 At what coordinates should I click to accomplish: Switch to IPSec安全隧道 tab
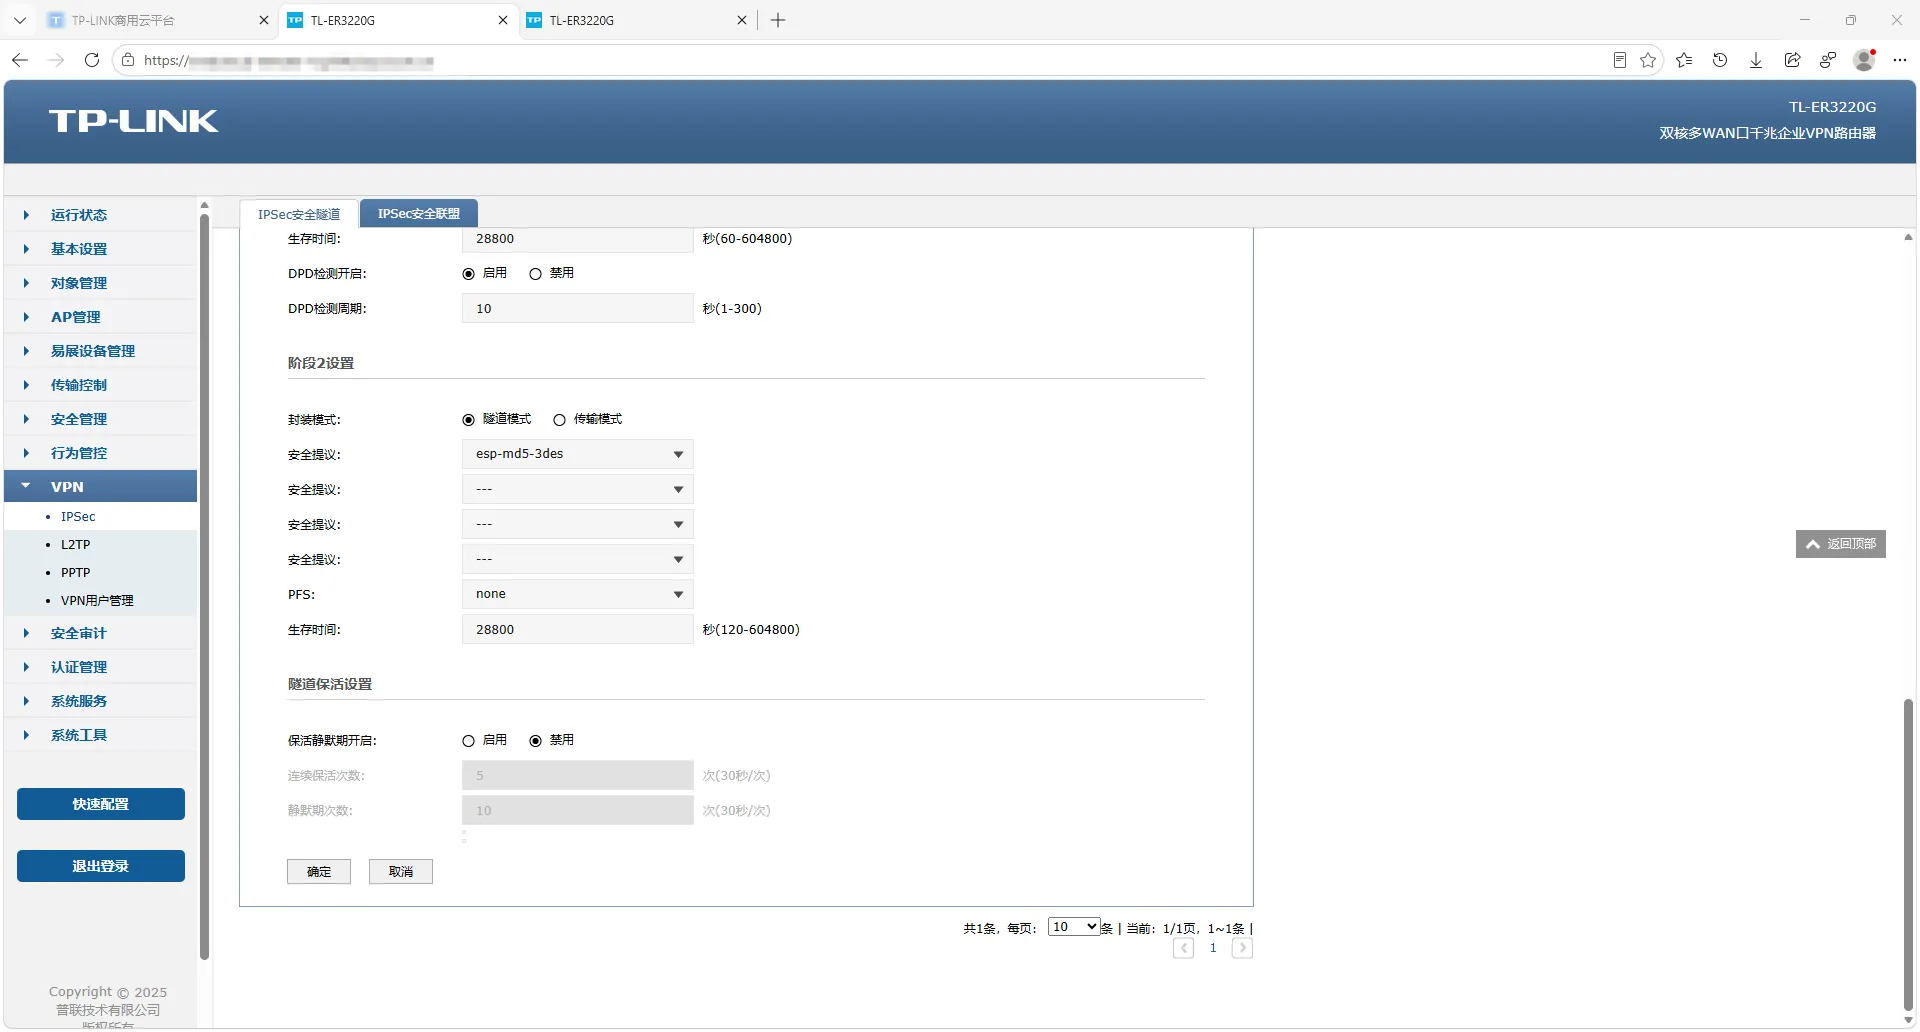[x=298, y=214]
